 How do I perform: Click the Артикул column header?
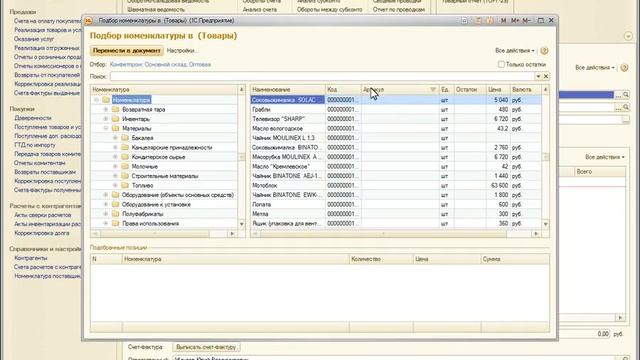coord(400,89)
